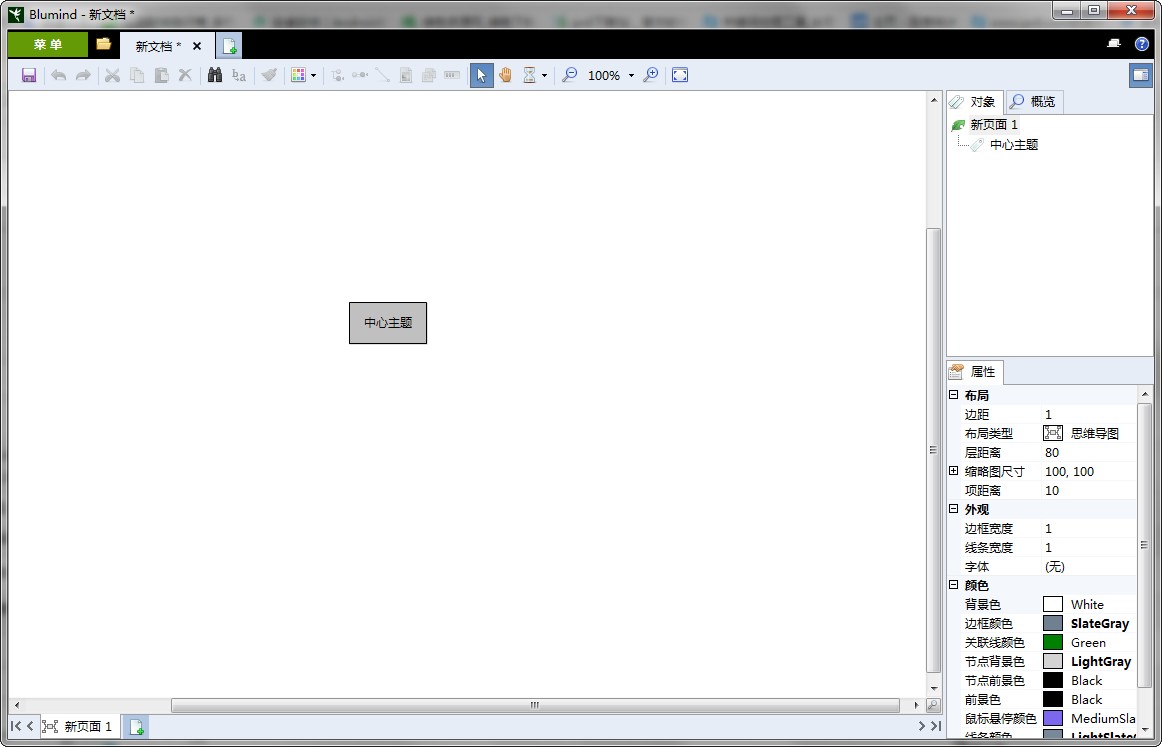Open file with the folder icon
The image size is (1162, 747).
point(103,44)
